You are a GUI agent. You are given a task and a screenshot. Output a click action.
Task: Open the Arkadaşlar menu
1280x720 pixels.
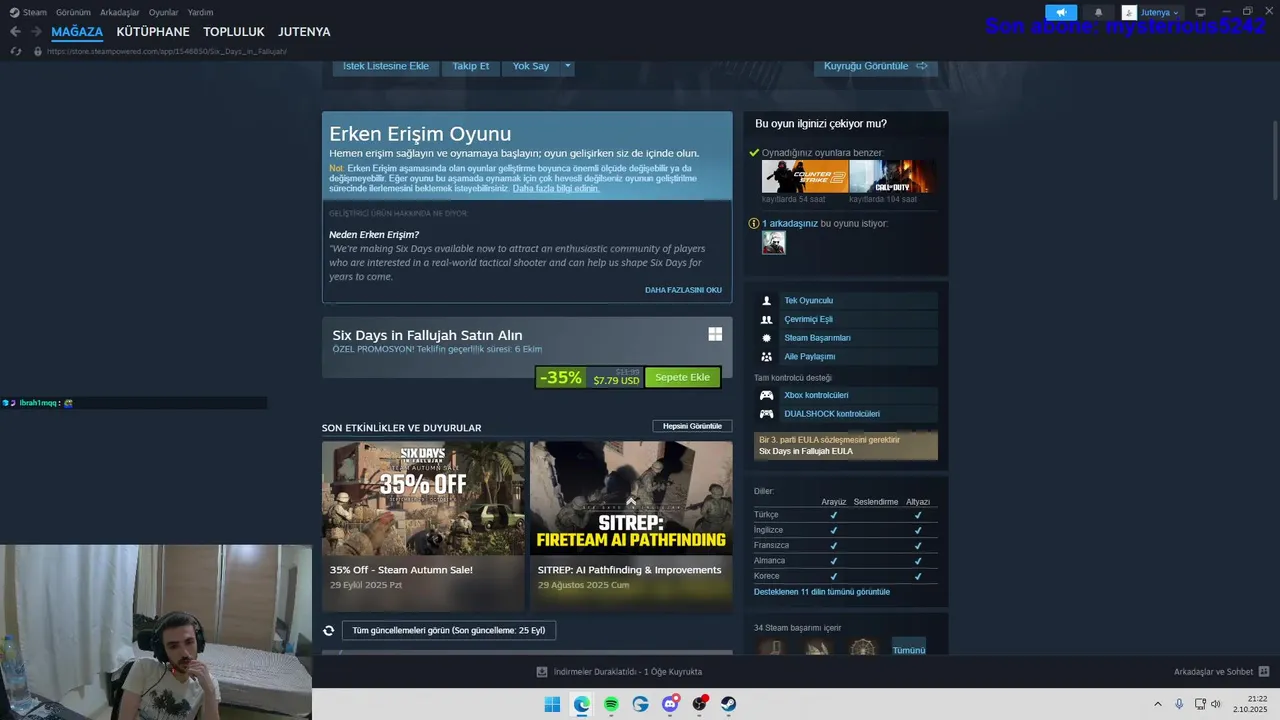tap(120, 12)
